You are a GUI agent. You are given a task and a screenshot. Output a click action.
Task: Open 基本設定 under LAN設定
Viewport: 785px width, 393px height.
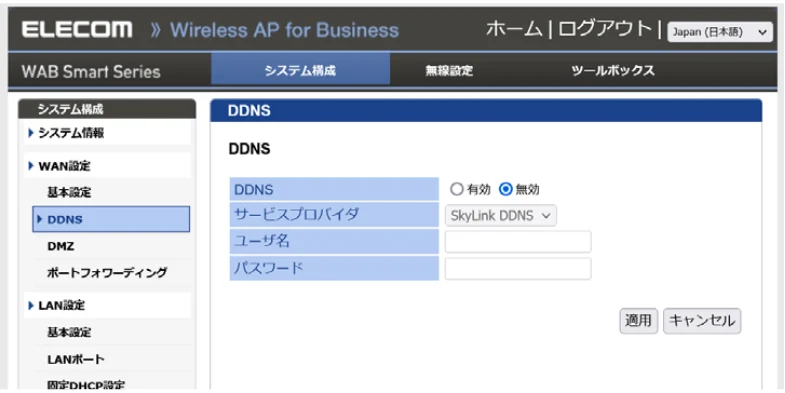pos(69,332)
